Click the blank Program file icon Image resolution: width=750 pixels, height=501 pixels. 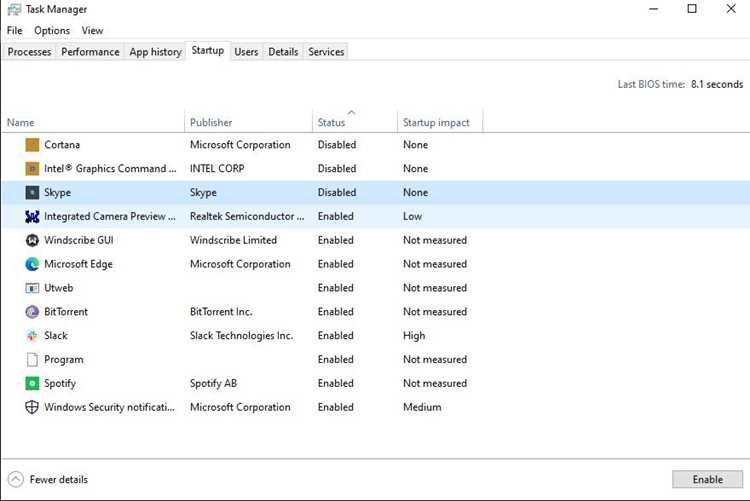click(32, 359)
